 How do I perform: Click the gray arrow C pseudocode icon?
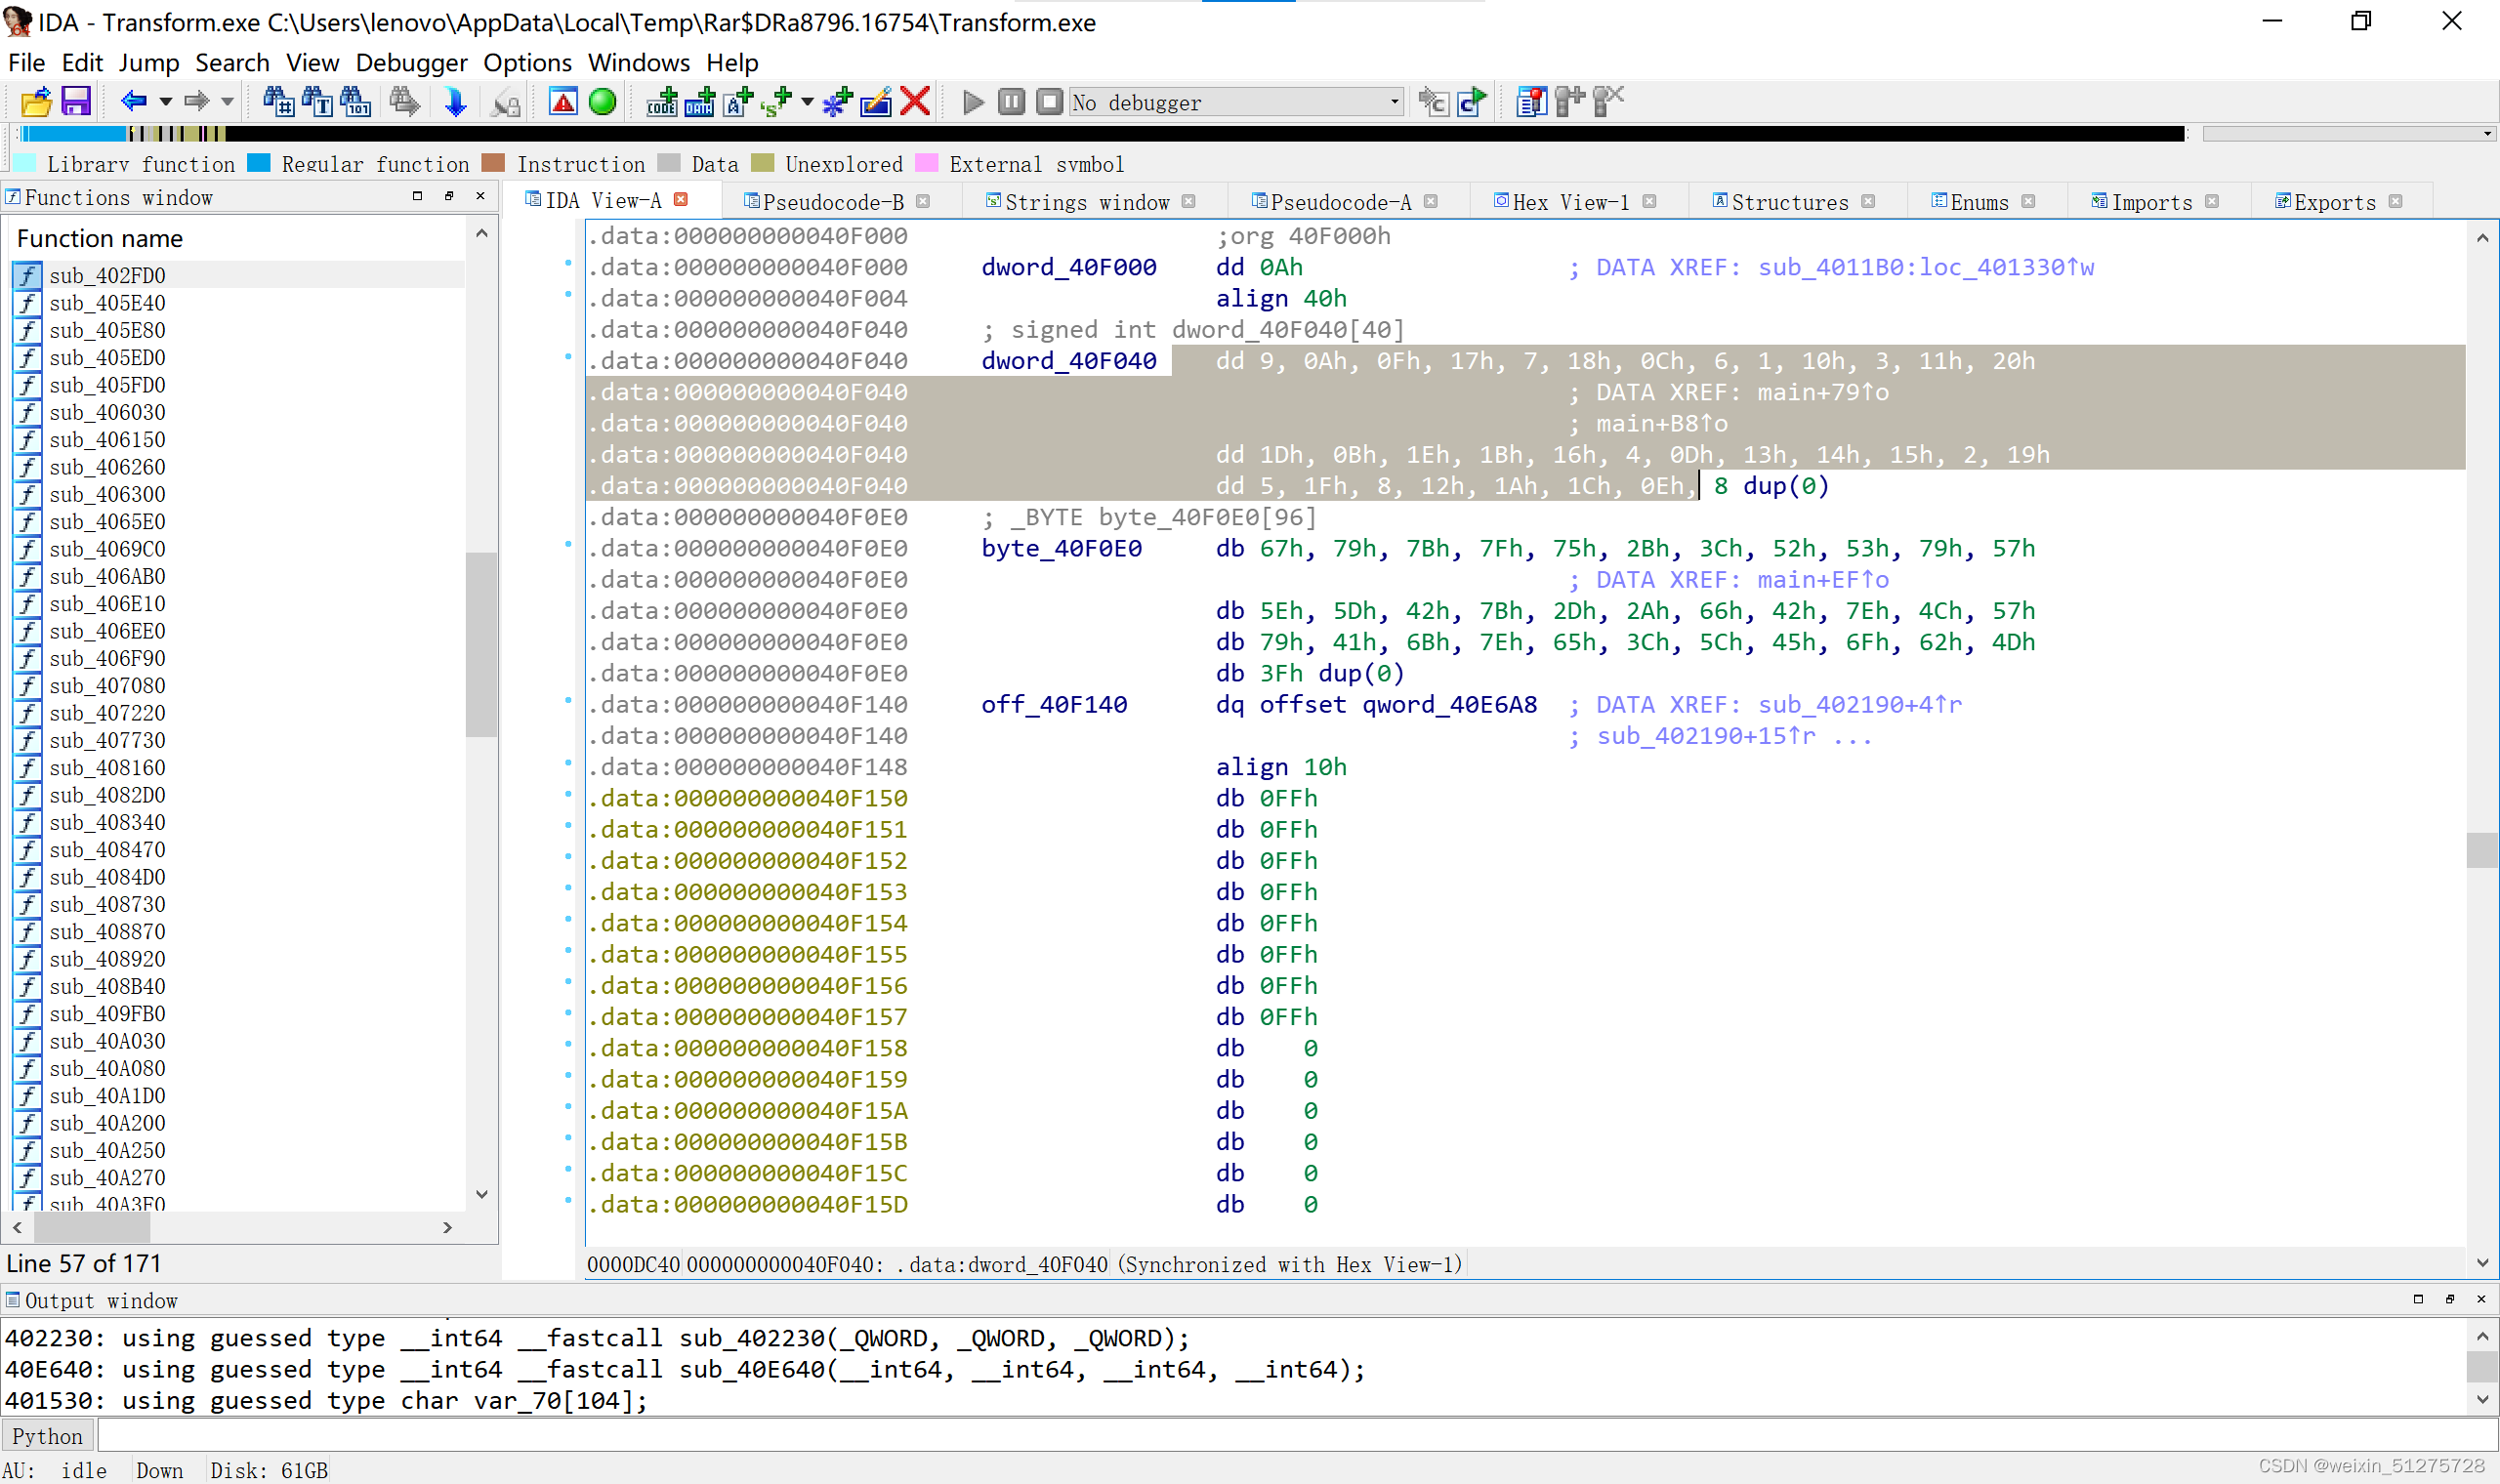point(1433,102)
